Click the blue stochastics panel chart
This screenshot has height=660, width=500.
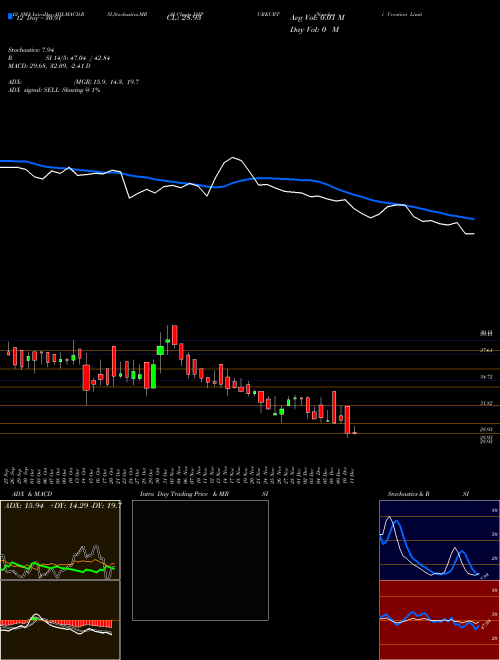(439, 540)
